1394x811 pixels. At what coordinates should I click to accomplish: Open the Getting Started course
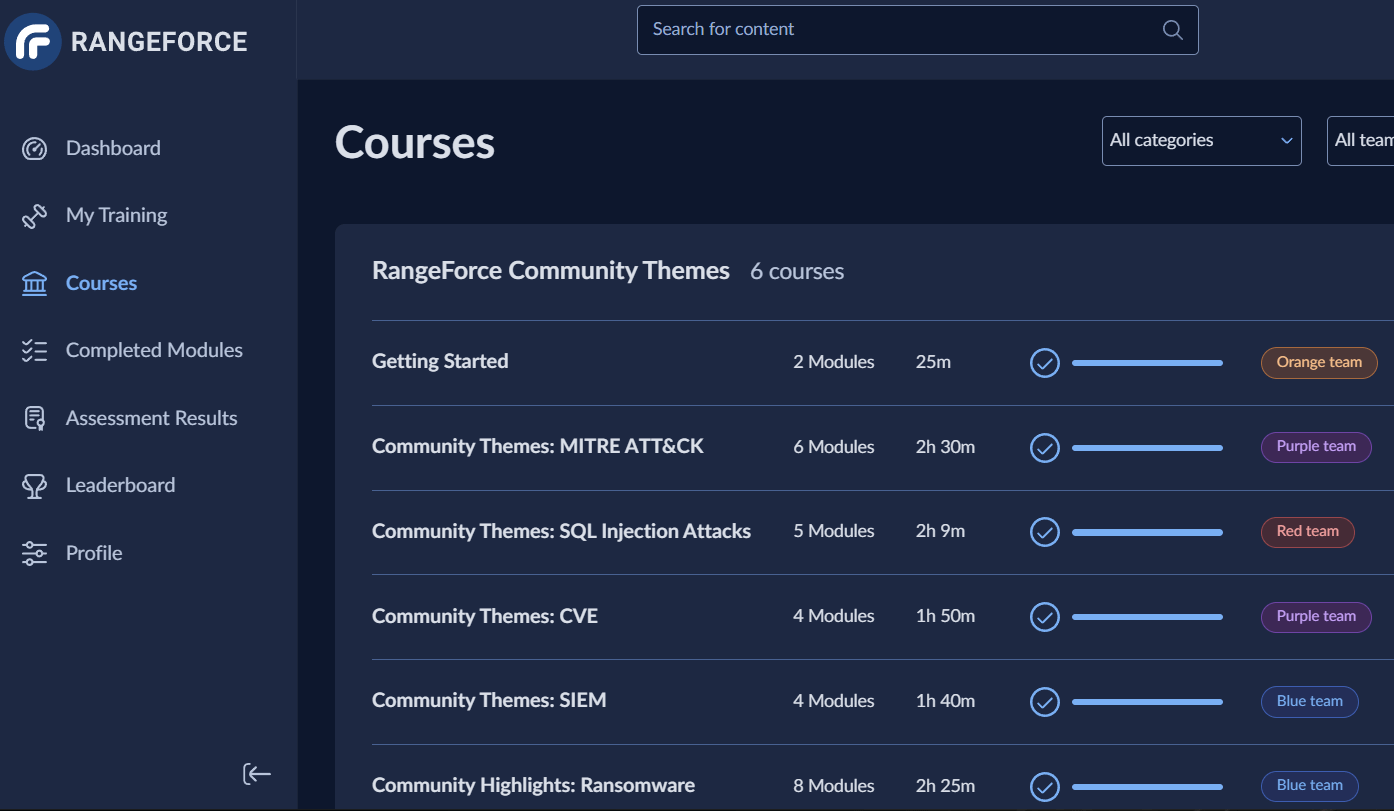click(440, 362)
